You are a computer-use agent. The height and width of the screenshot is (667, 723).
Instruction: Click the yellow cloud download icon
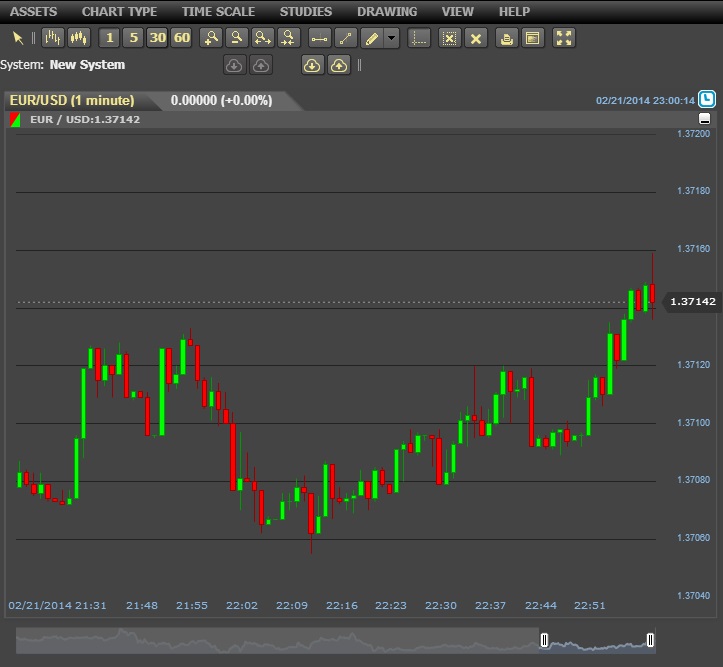[x=313, y=65]
